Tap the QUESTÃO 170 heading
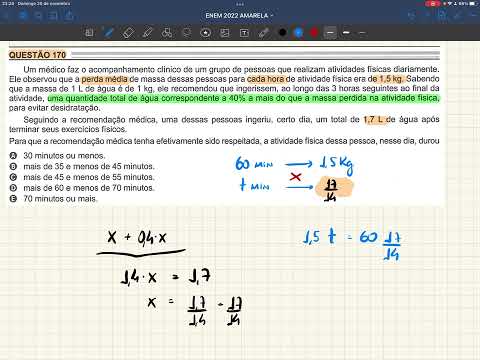480x360 pixels. pyautogui.click(x=37, y=55)
